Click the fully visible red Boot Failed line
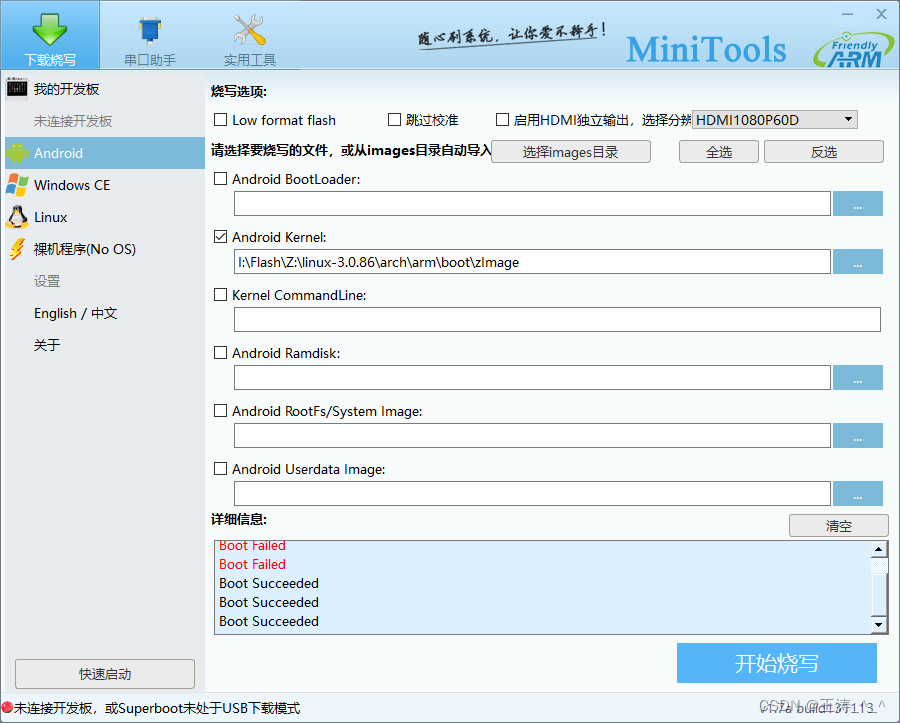The width and height of the screenshot is (900, 723). click(253, 565)
